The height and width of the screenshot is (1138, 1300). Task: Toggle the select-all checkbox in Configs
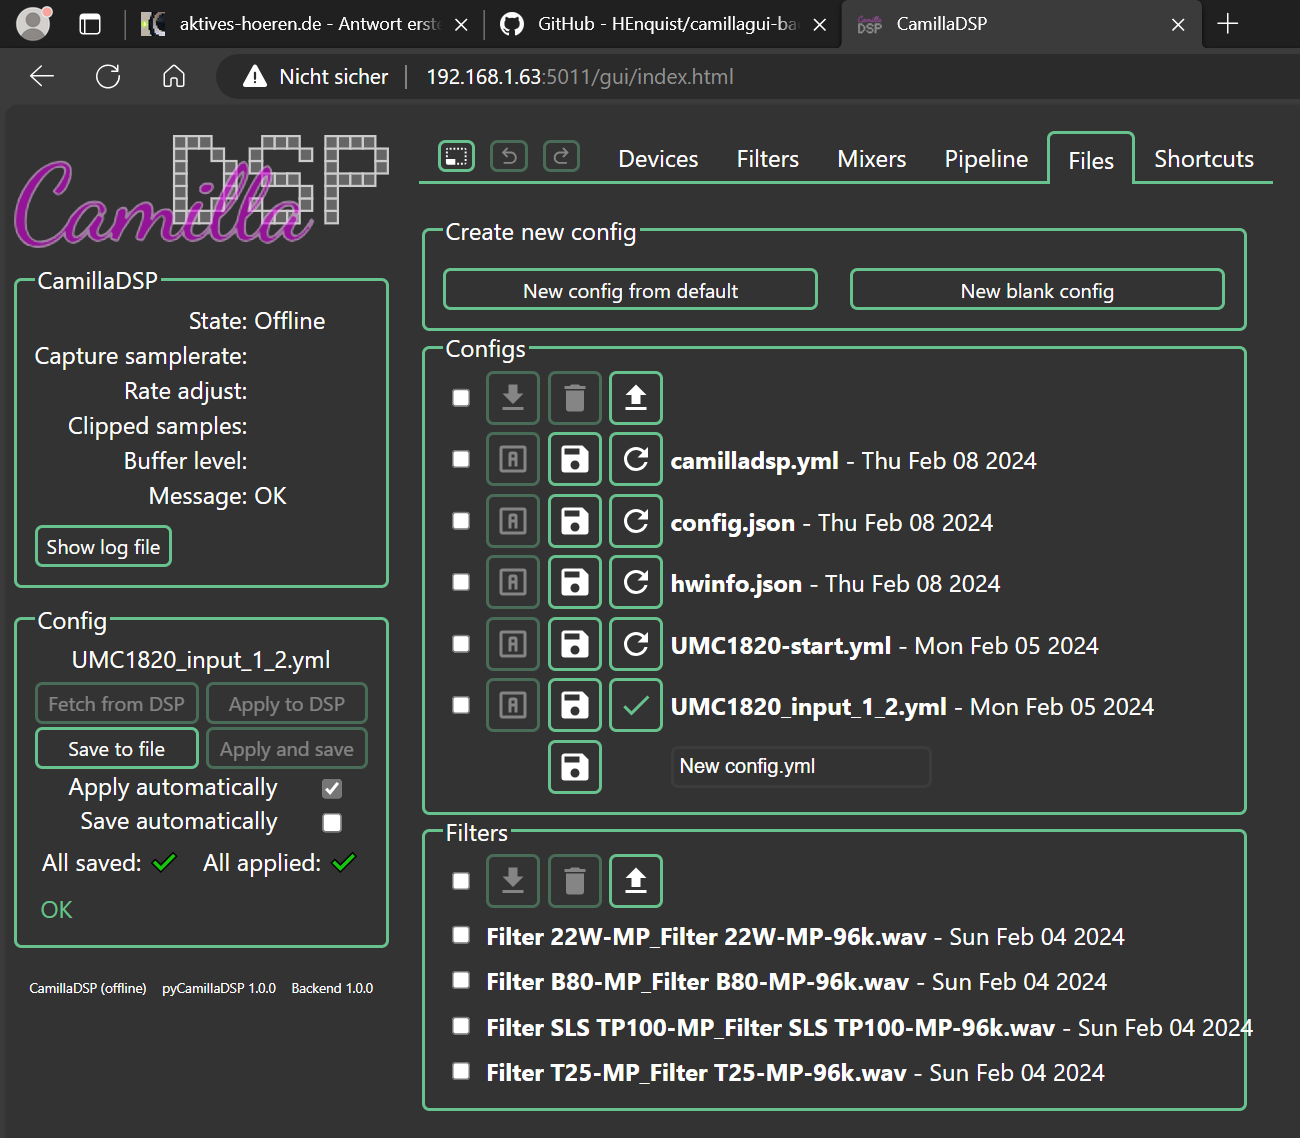click(461, 398)
